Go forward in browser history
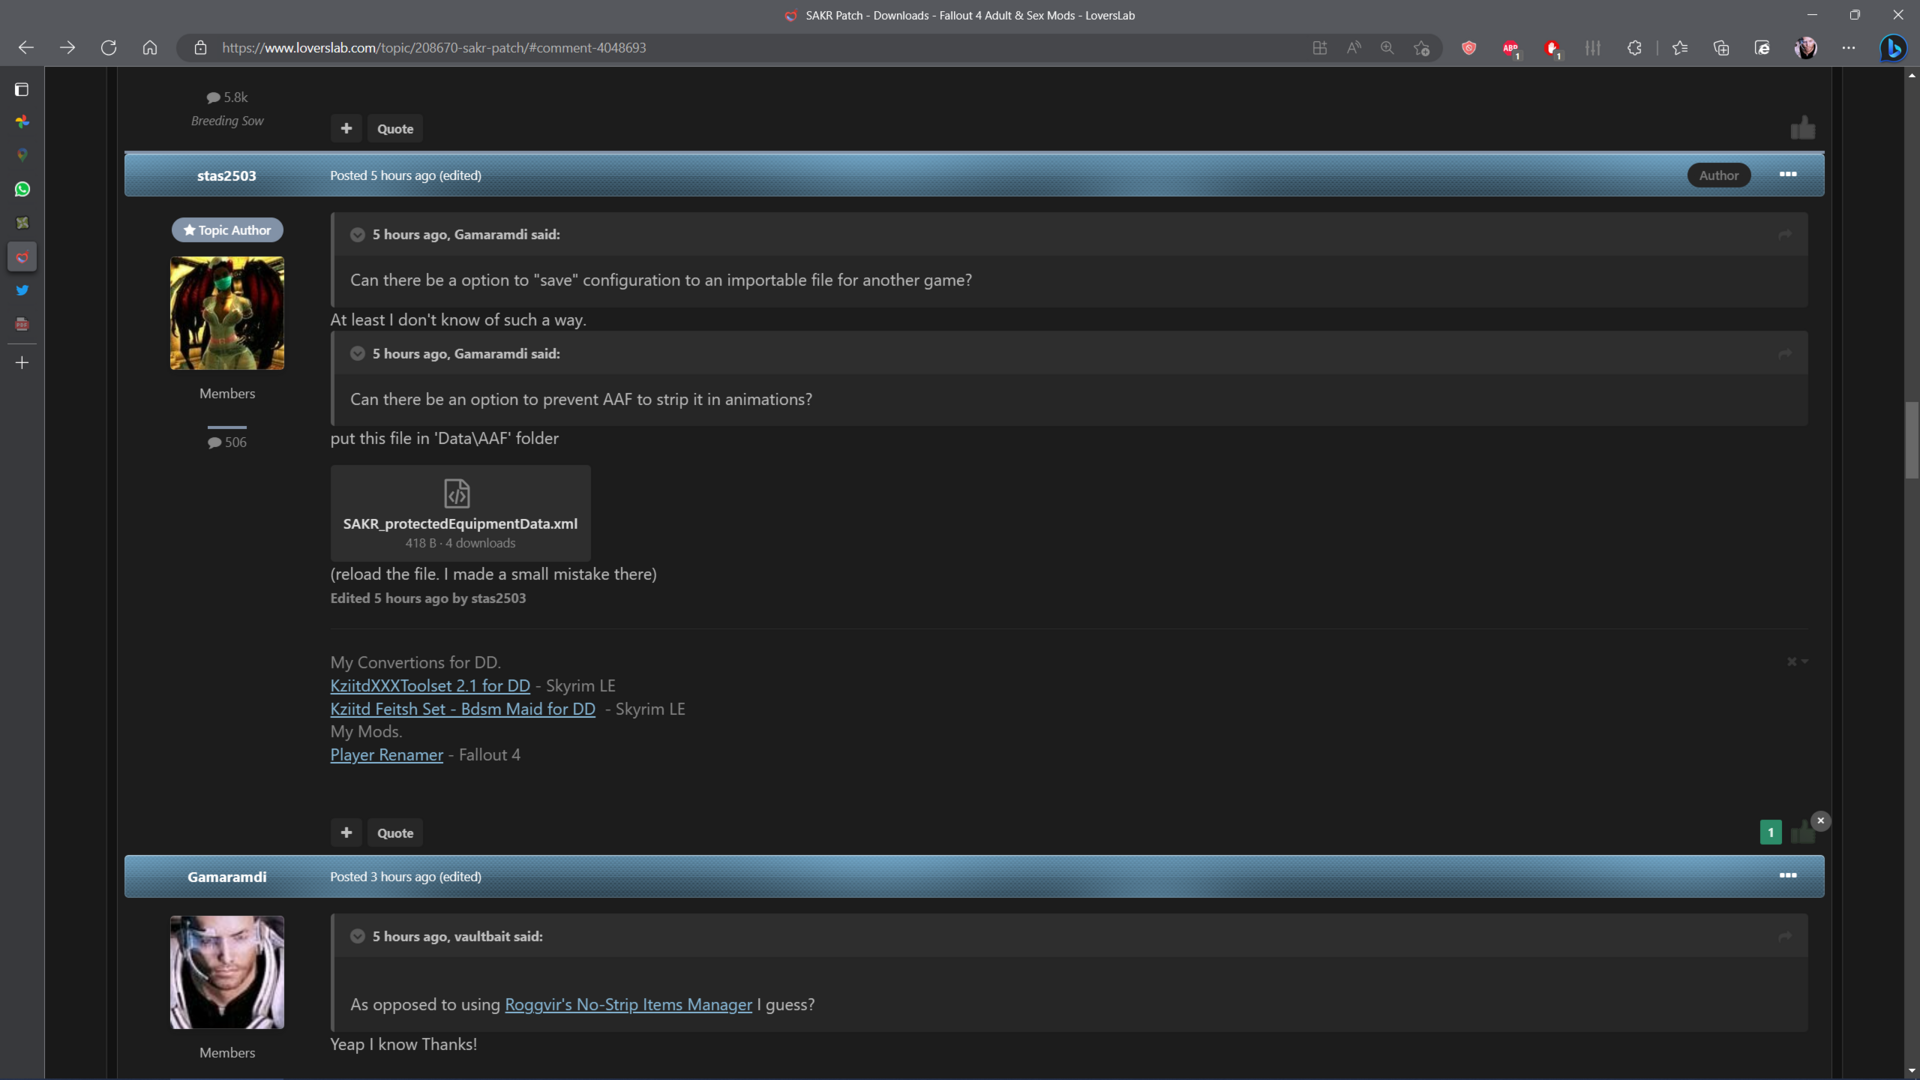The height and width of the screenshot is (1080, 1920). click(67, 47)
